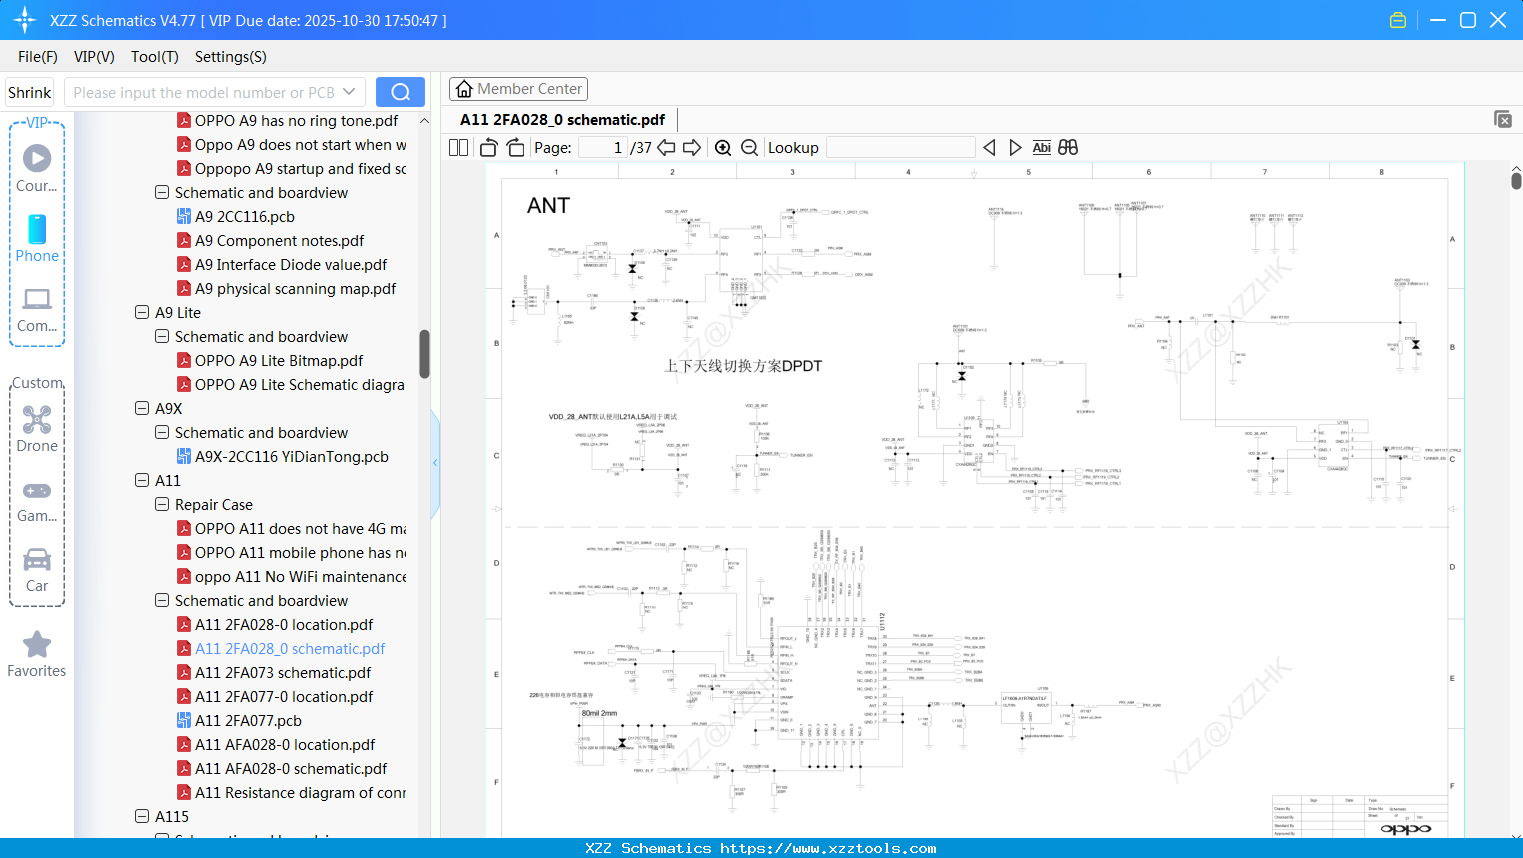Collapse Schematic and boardview below the Repair Case files
Viewport: 1523px width, 858px height.
point(162,600)
